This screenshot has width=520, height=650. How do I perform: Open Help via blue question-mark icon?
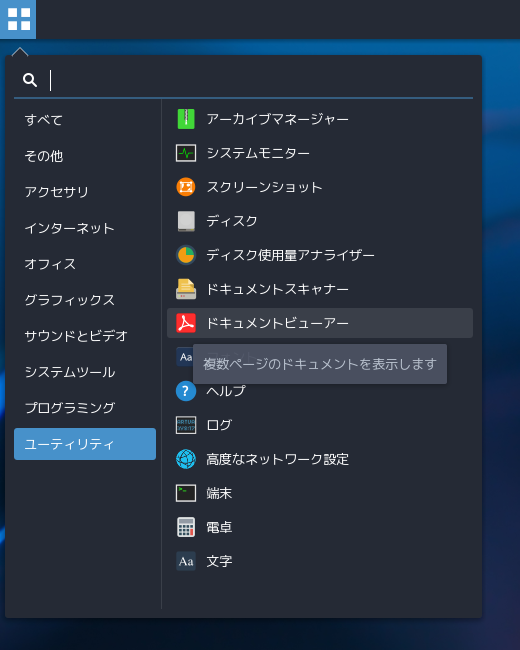(186, 391)
